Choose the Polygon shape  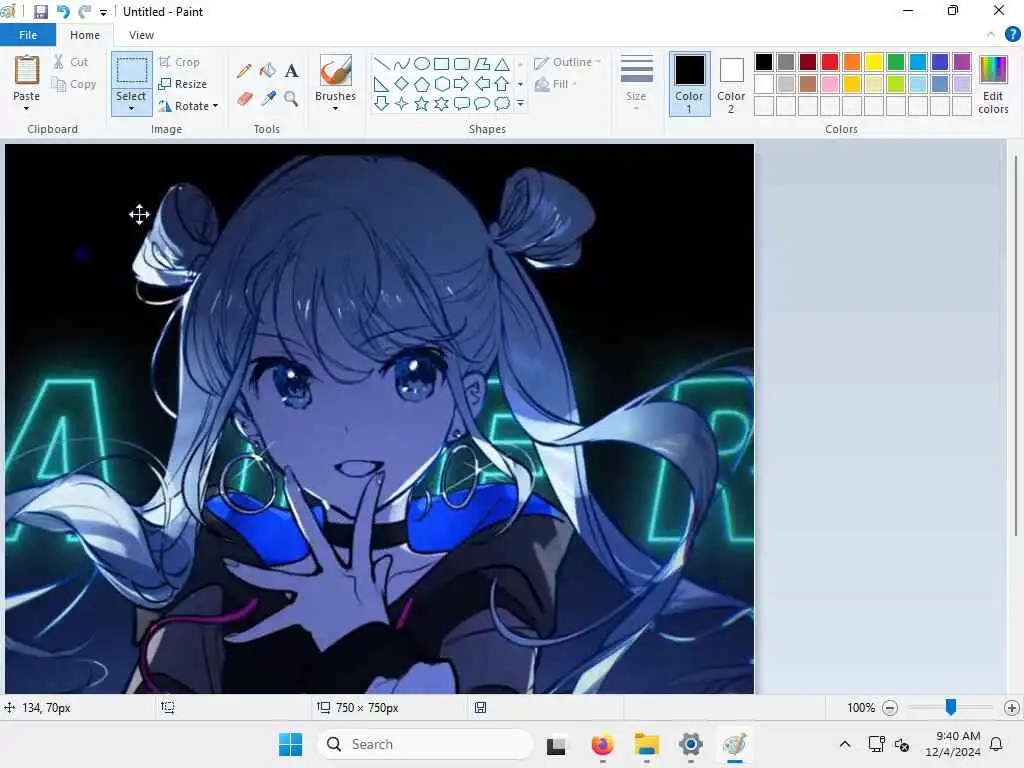(x=482, y=63)
